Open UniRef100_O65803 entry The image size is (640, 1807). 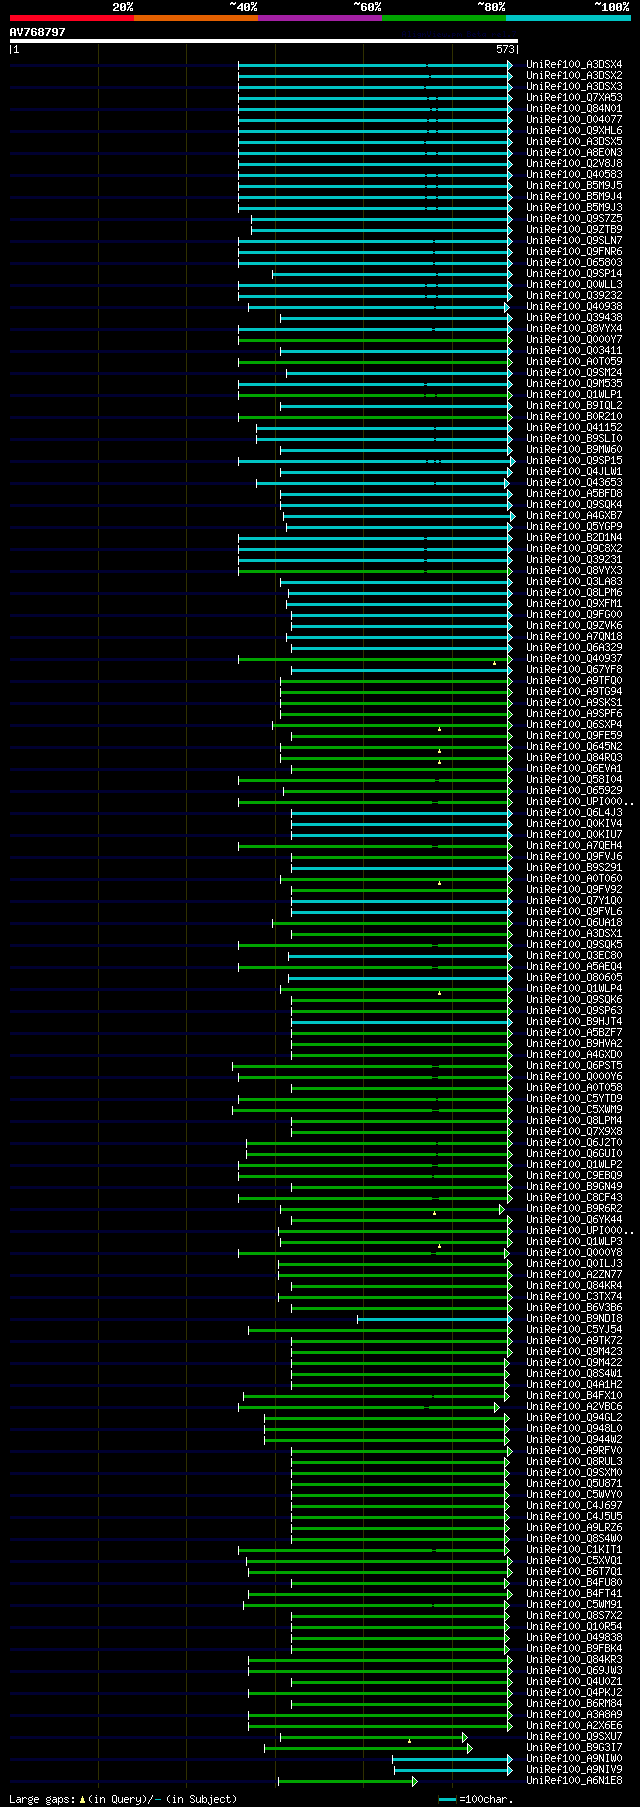pyautogui.click(x=574, y=262)
